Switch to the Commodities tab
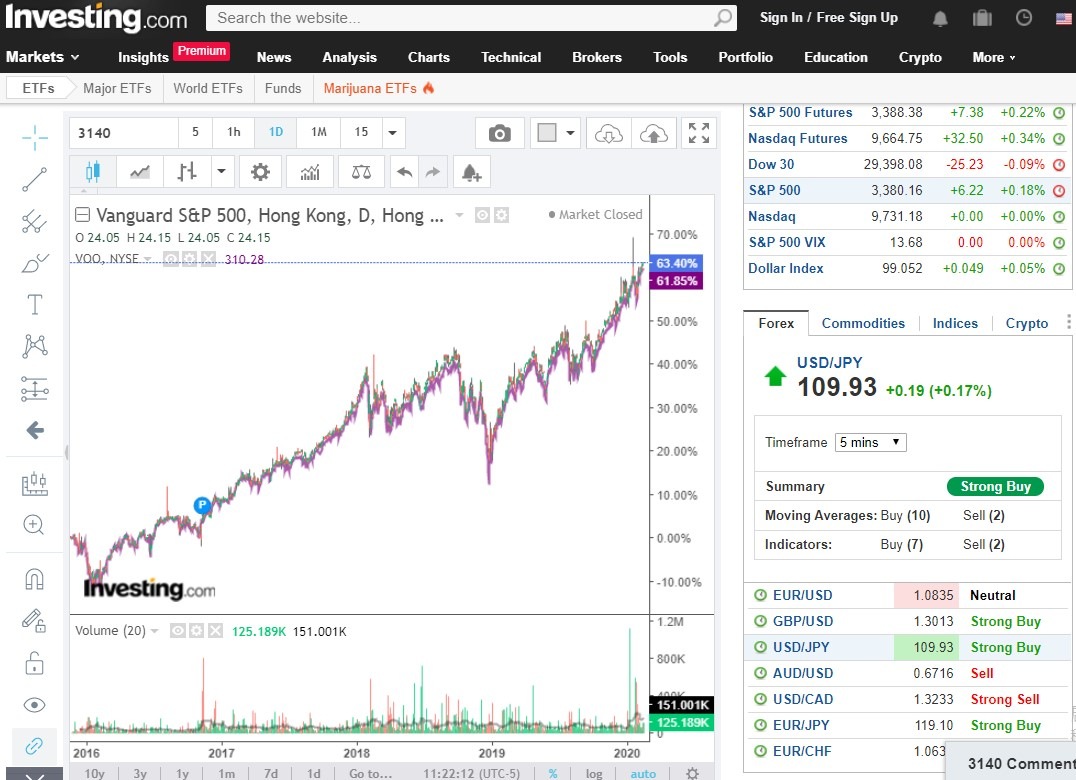1076x780 pixels. 863,323
